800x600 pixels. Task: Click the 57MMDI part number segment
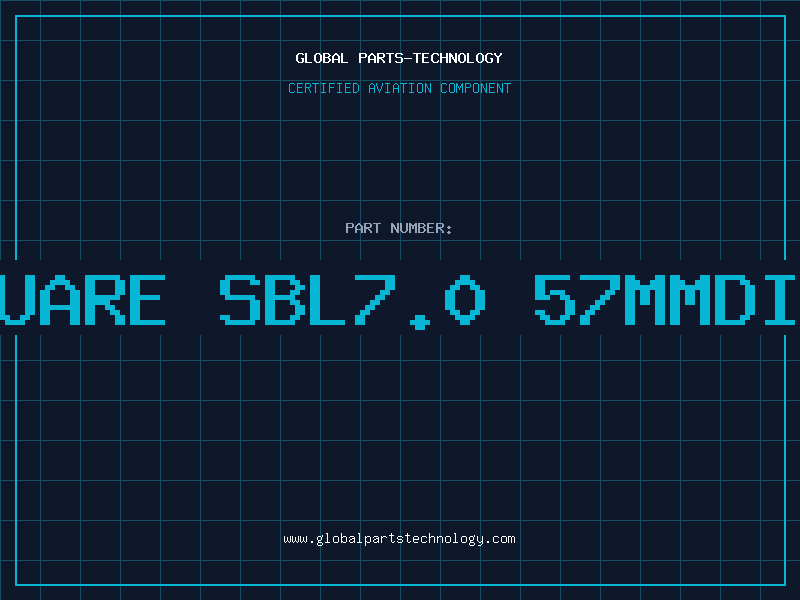click(x=665, y=301)
